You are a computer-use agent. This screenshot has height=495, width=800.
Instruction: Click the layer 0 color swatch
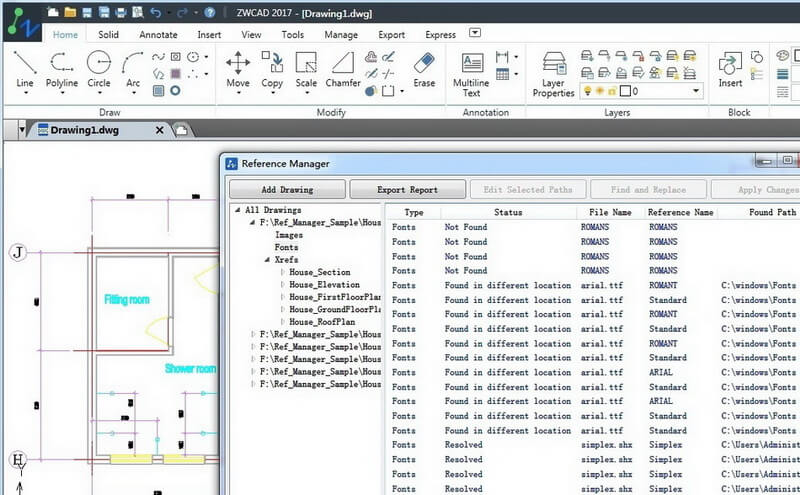(x=625, y=91)
